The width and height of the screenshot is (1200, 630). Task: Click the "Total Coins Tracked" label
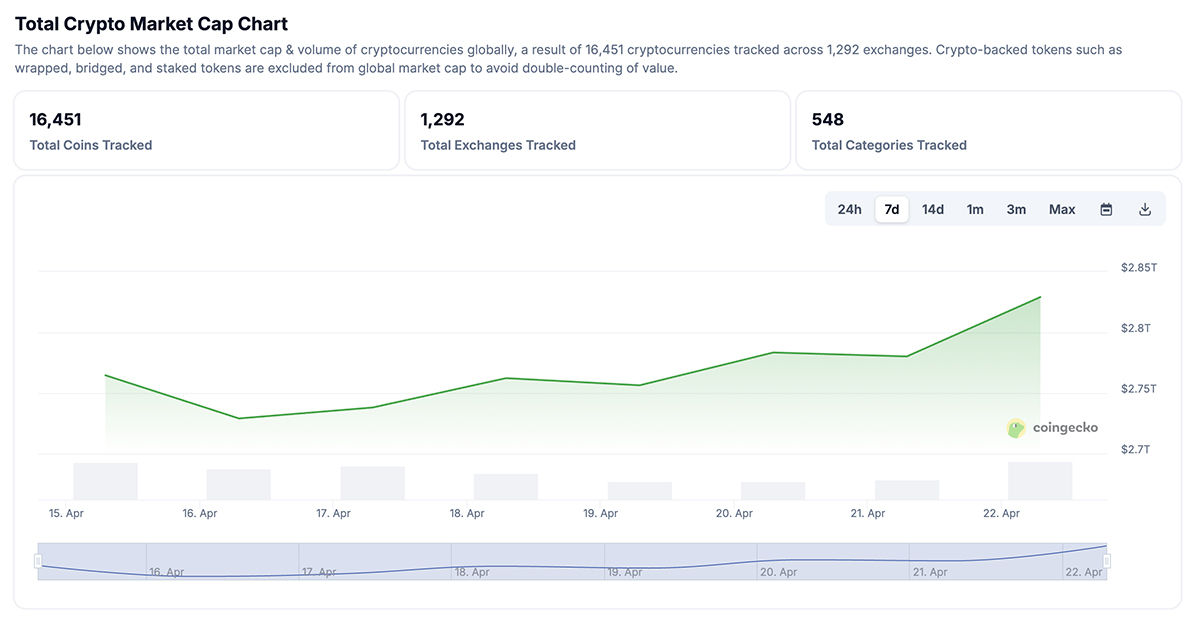coord(91,145)
